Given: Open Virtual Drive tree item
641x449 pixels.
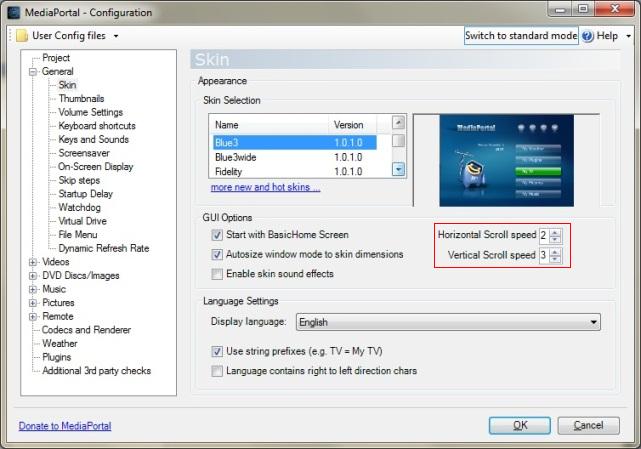Looking at the screenshot, I should tap(83, 221).
